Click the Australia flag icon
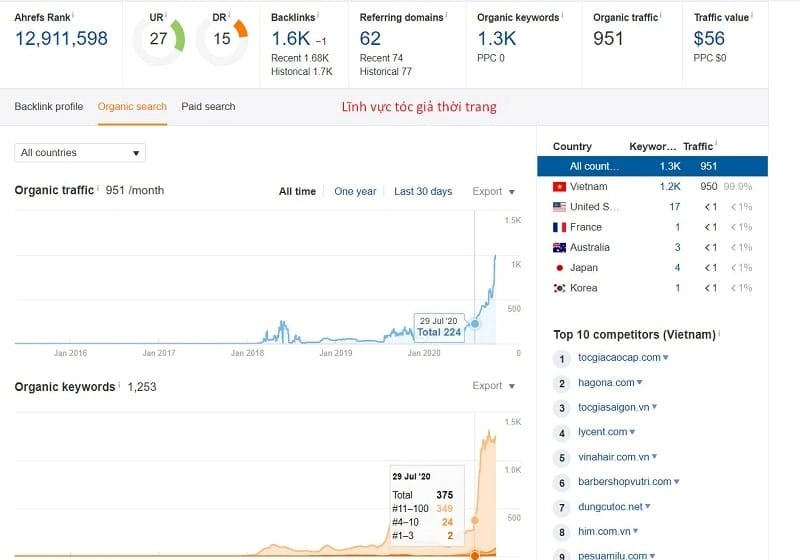800x560 pixels. [x=559, y=247]
